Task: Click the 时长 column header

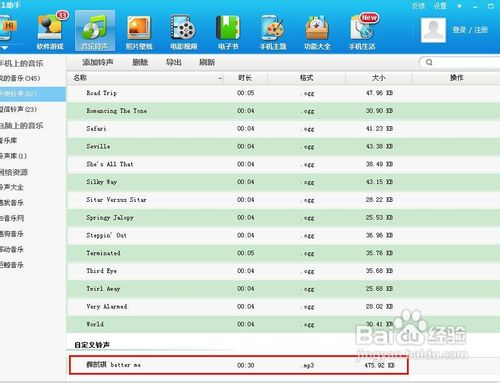Action: point(245,78)
